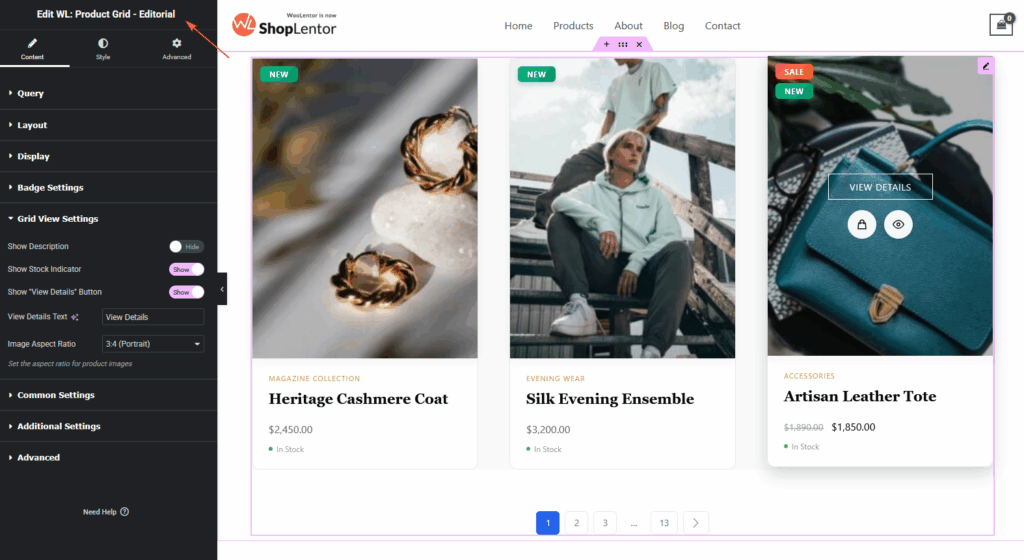Click the ShopLentor logo
The width and height of the screenshot is (1024, 560).
[x=284, y=25]
